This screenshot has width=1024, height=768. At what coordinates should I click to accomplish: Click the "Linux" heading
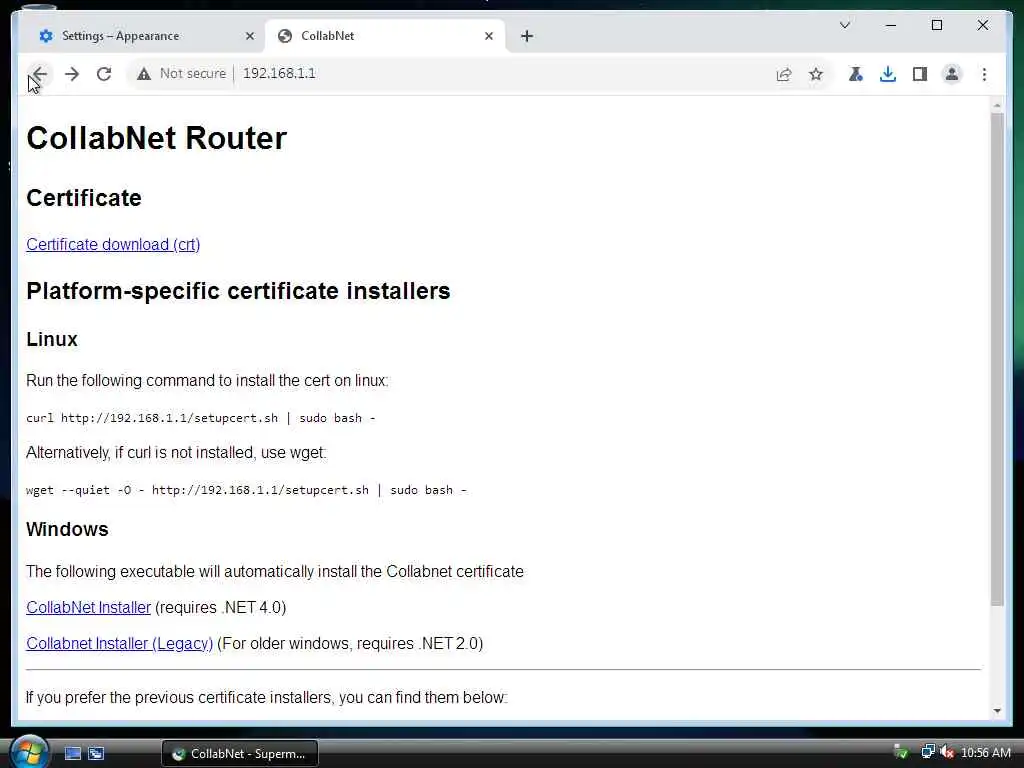coord(52,340)
